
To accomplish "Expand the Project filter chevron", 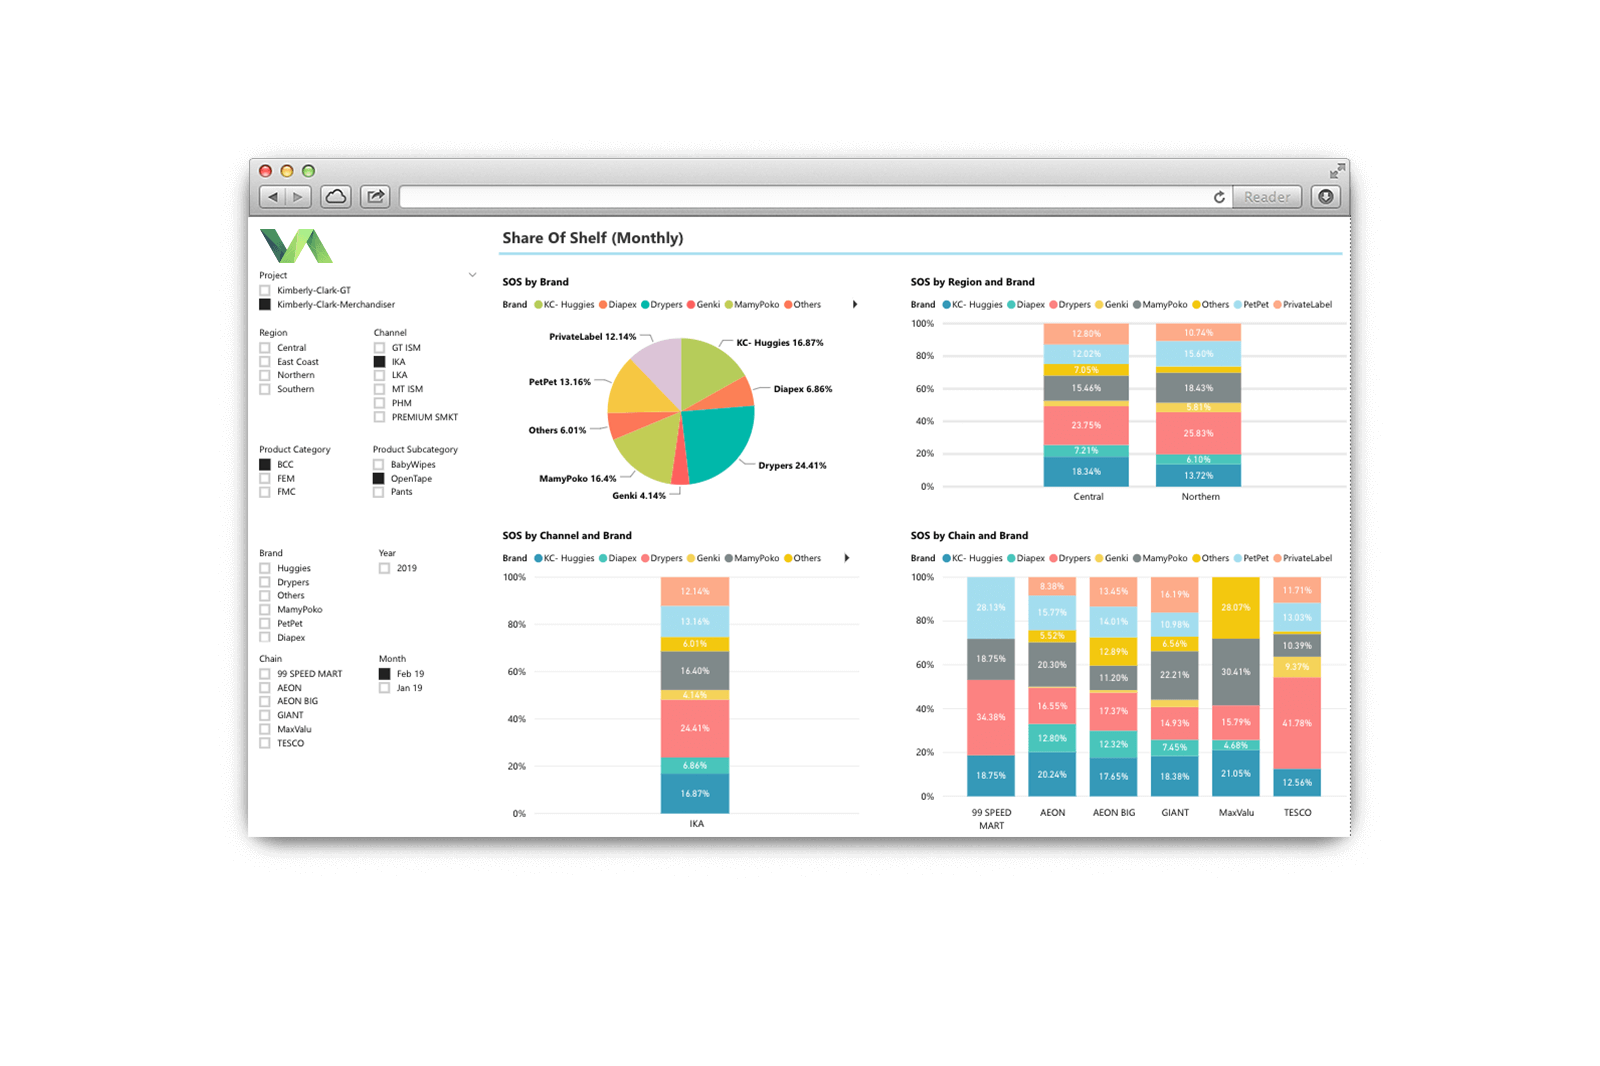I will click(472, 275).
